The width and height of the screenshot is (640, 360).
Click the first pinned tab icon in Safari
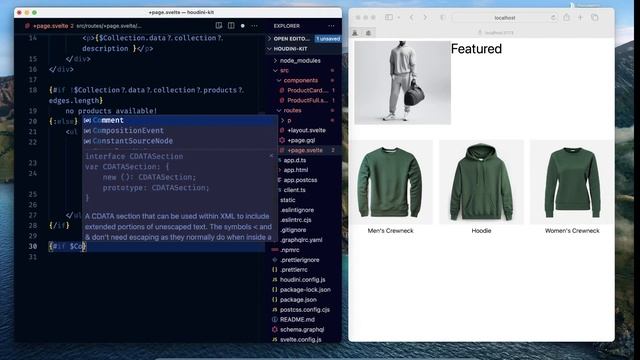pos(355,33)
